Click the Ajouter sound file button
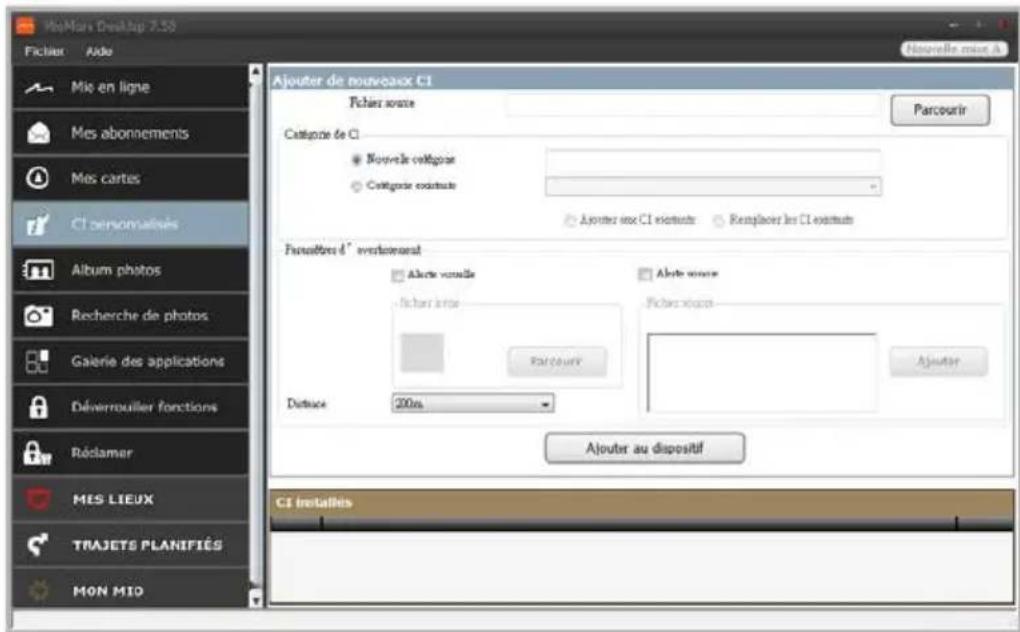 tap(938, 362)
